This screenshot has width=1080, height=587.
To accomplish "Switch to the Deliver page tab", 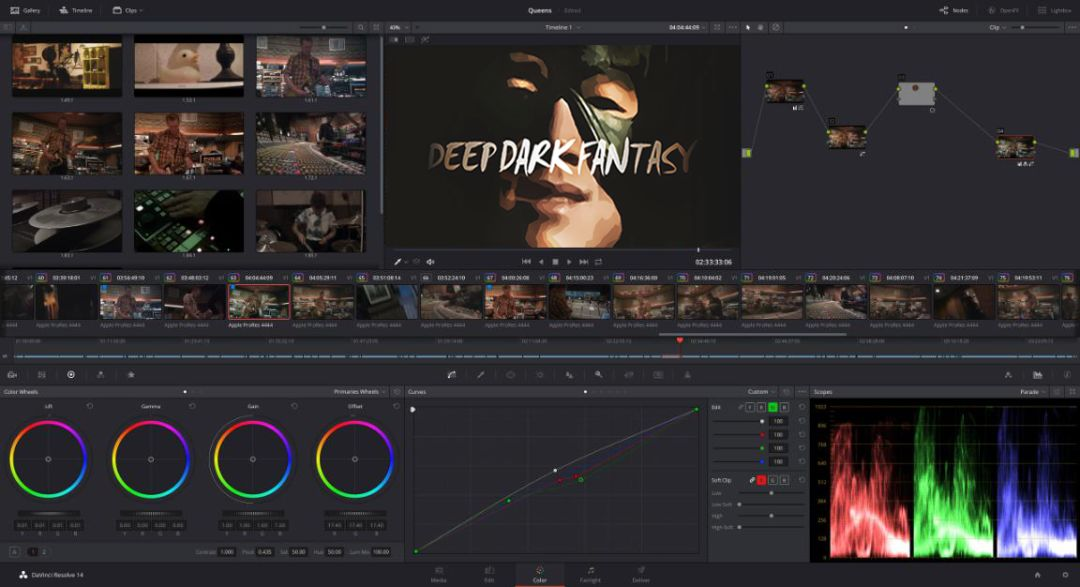I will (641, 575).
